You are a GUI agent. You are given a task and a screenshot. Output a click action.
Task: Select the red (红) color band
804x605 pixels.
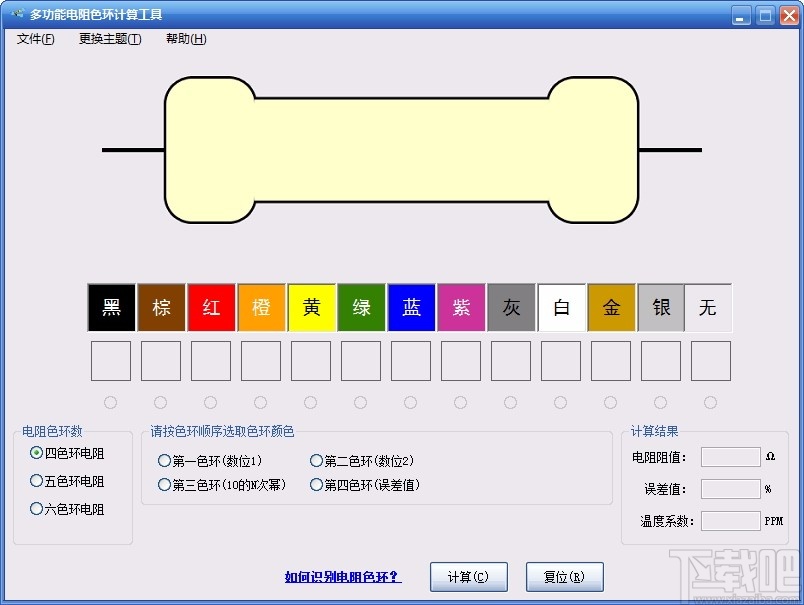(x=211, y=307)
